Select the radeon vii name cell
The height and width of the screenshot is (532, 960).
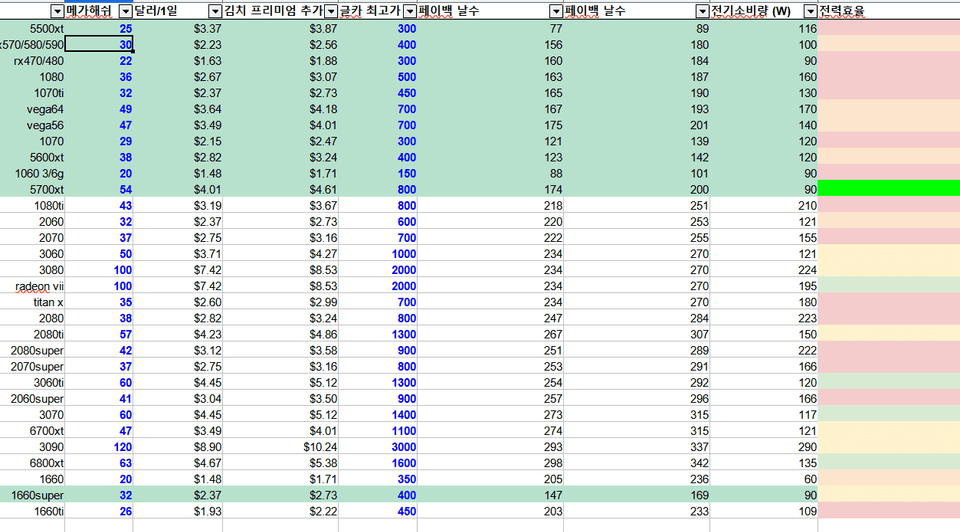(32, 286)
